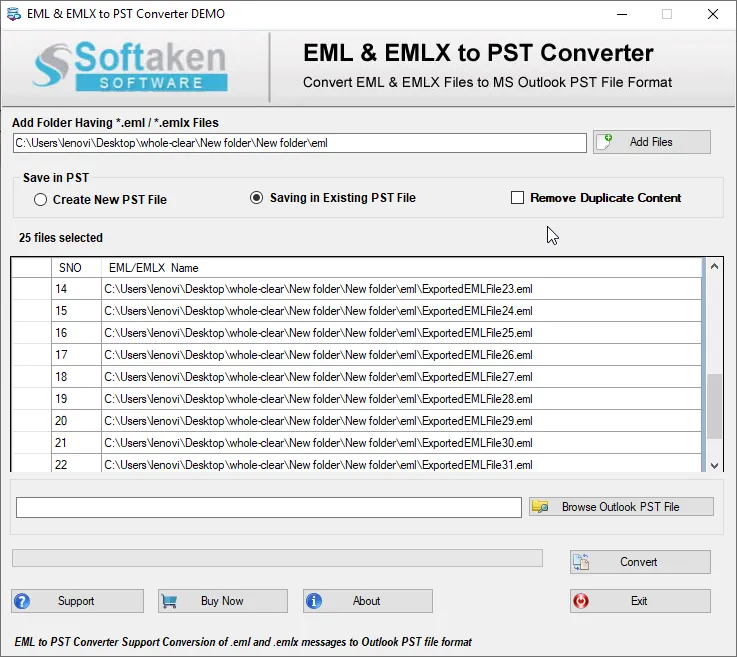Click the shopping cart Buy Now icon
Image resolution: width=737 pixels, height=657 pixels.
(169, 601)
